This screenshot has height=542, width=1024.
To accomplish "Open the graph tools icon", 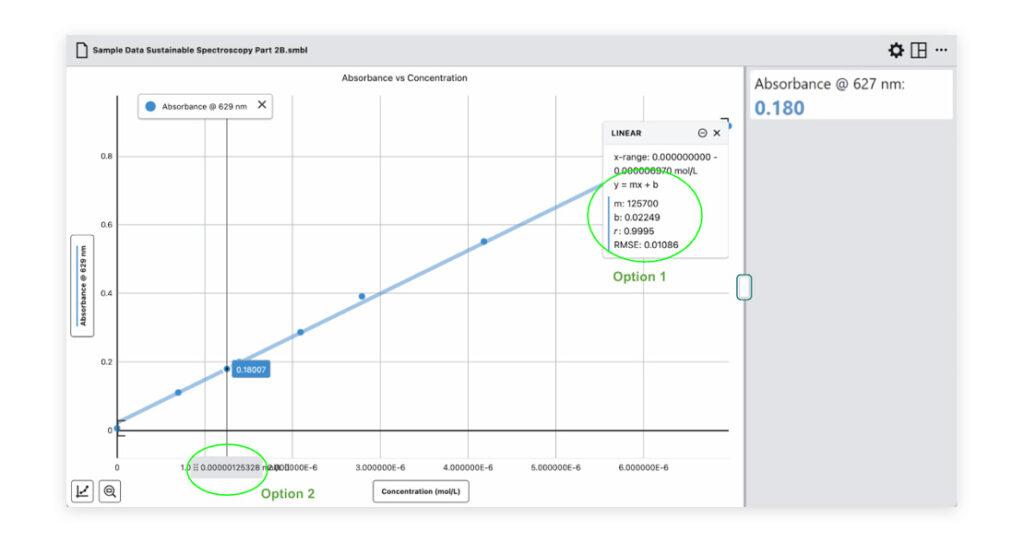I will coord(82,490).
